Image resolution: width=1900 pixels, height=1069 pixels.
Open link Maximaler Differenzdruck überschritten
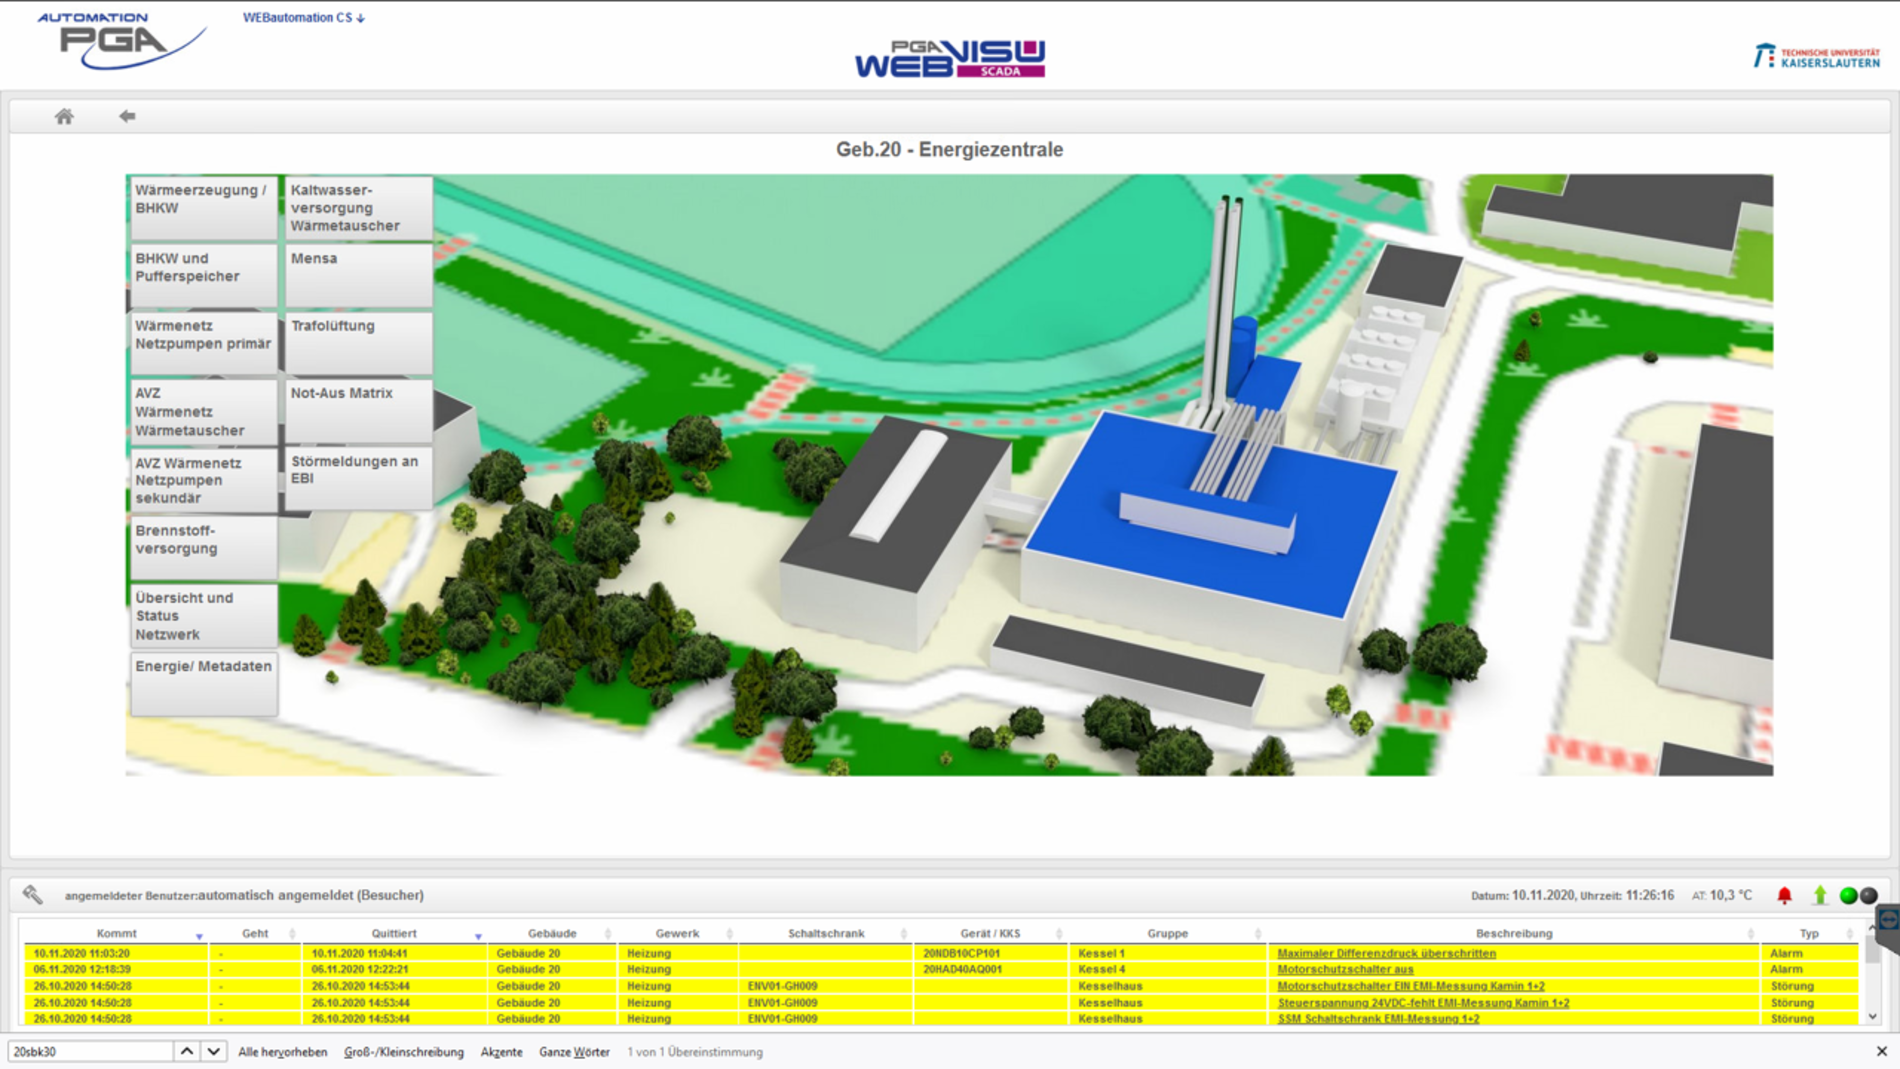point(1386,953)
